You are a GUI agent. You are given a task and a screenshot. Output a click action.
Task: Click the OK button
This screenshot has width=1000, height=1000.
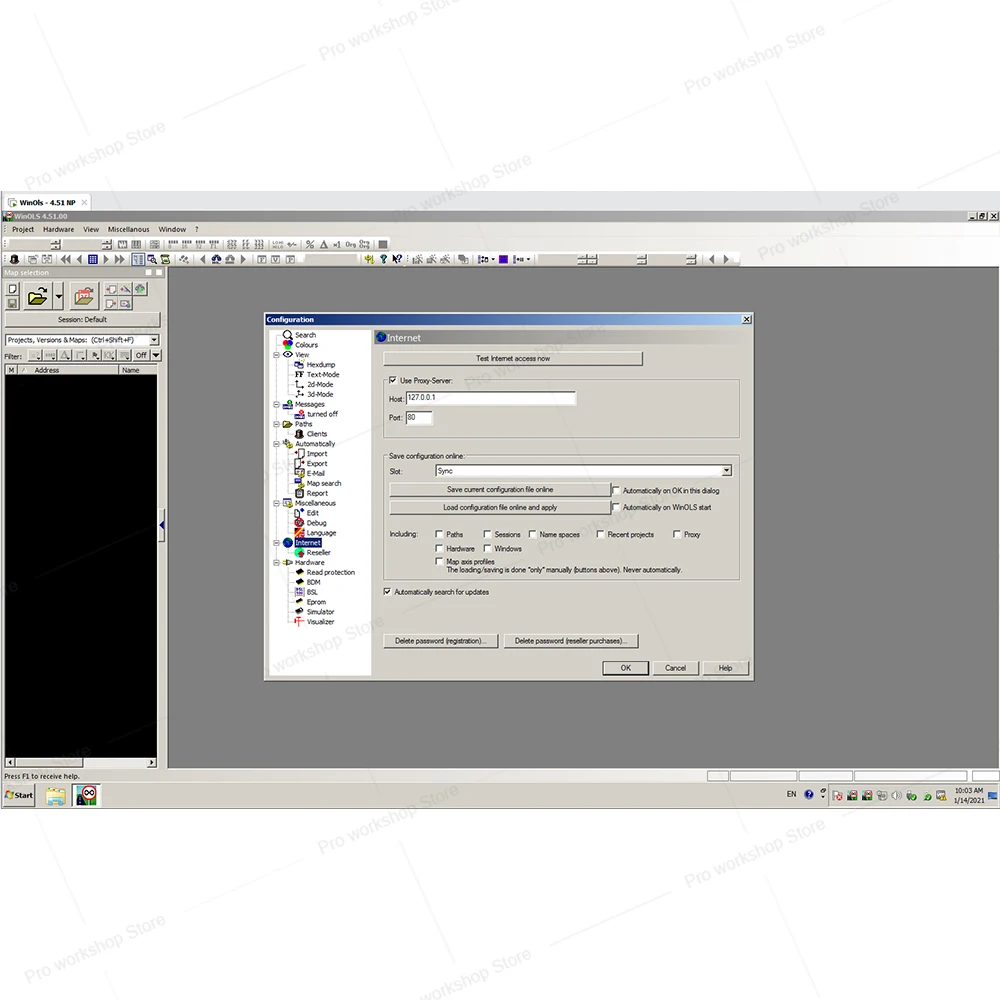tap(626, 668)
